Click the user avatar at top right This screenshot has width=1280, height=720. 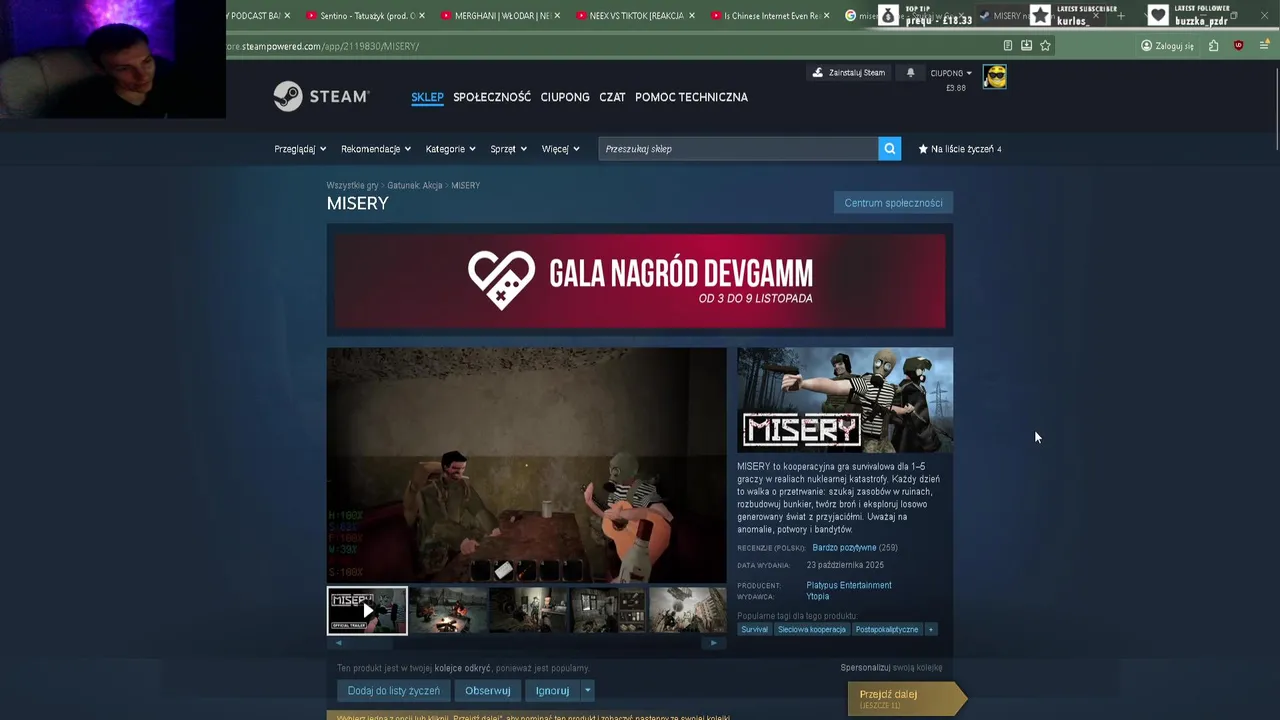tap(994, 77)
